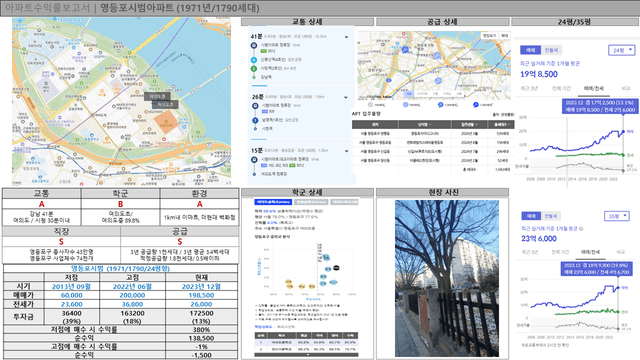Screen dimensions: 640x360
Task: Expand the school ranking table bottom bar
Action: 307,355
